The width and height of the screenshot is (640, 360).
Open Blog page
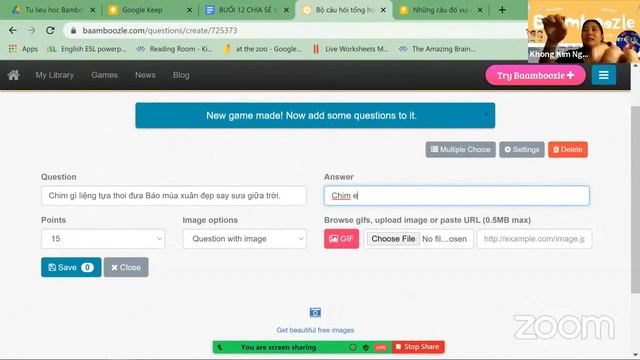click(x=181, y=75)
